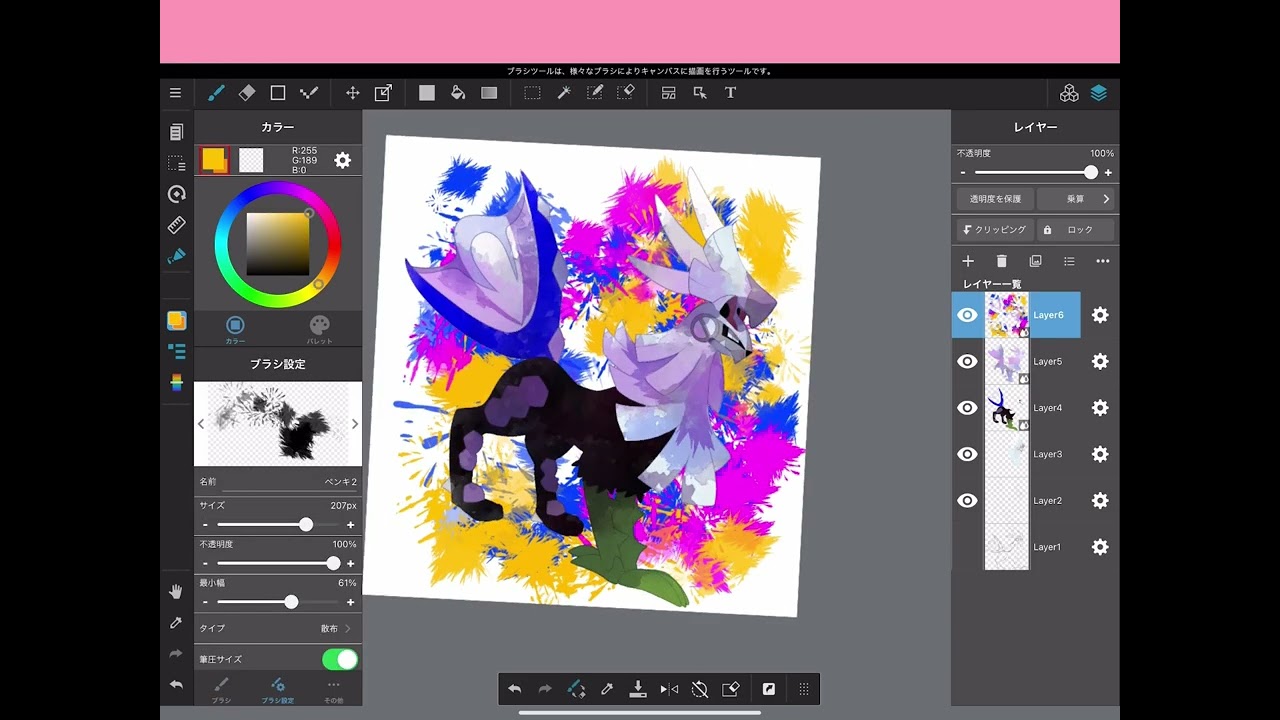Viewport: 1280px width, 720px height.
Task: Open Layer4 settings gear
Action: point(1100,408)
